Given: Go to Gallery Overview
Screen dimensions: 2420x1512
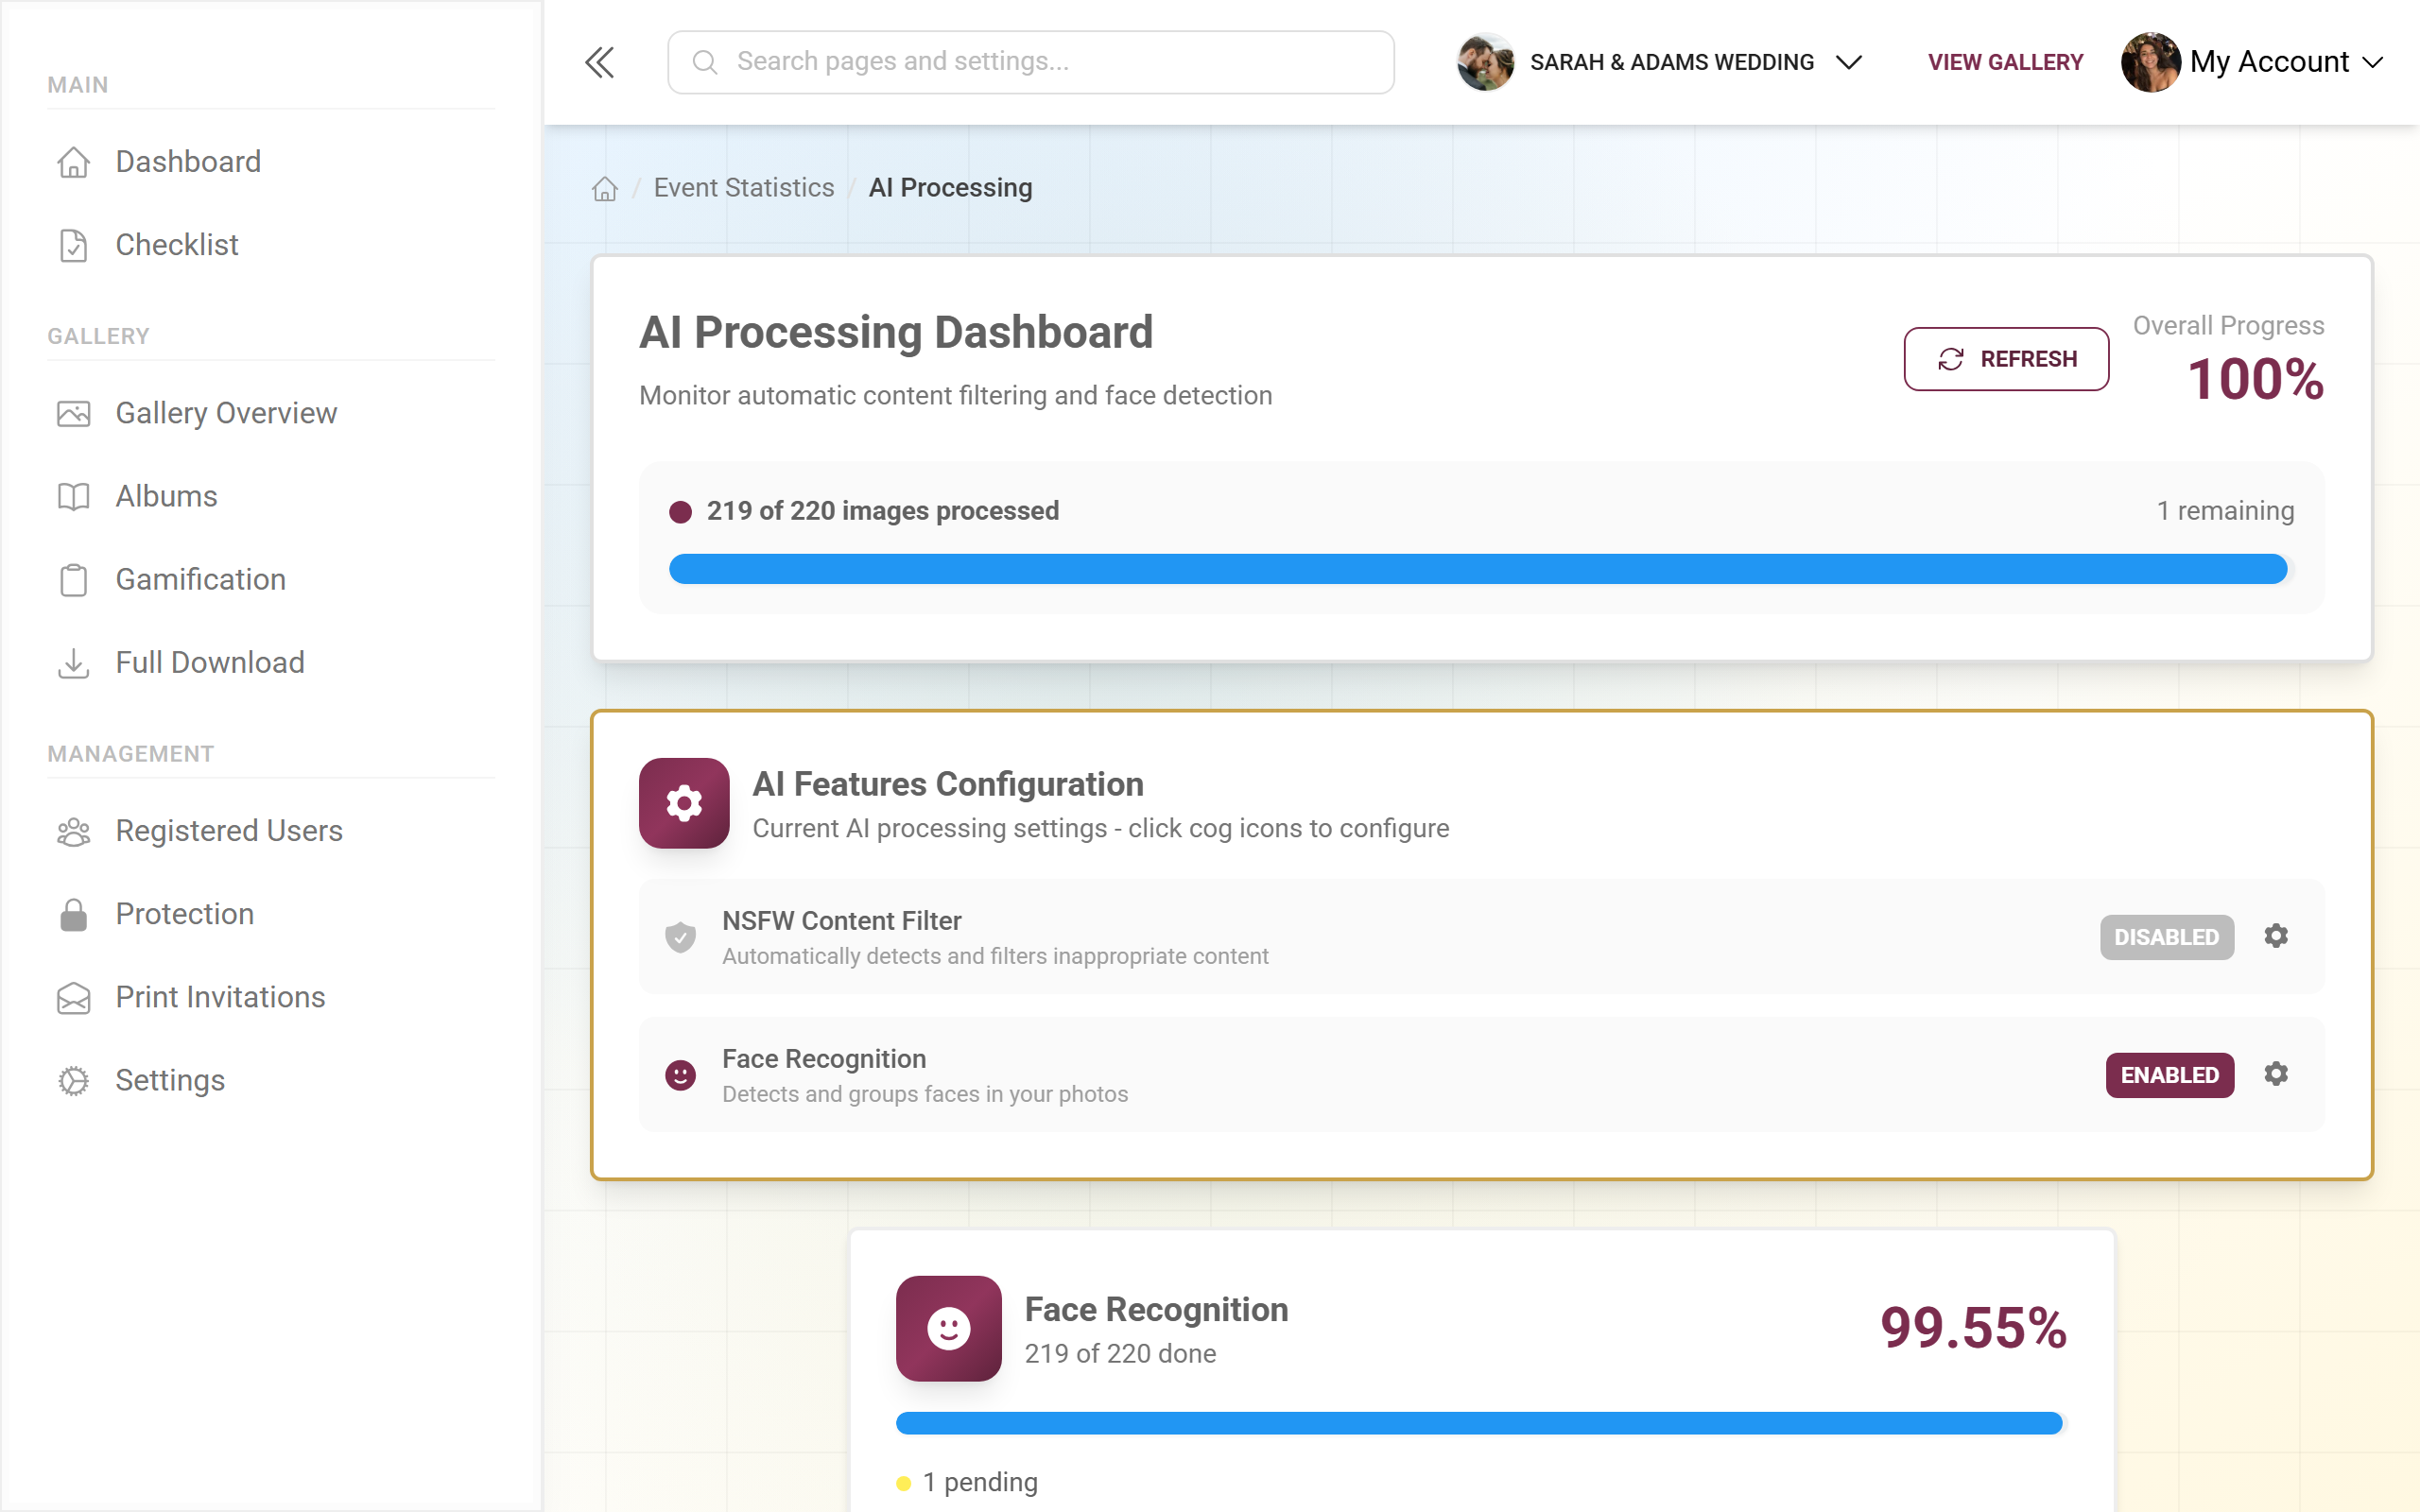Looking at the screenshot, I should point(226,413).
